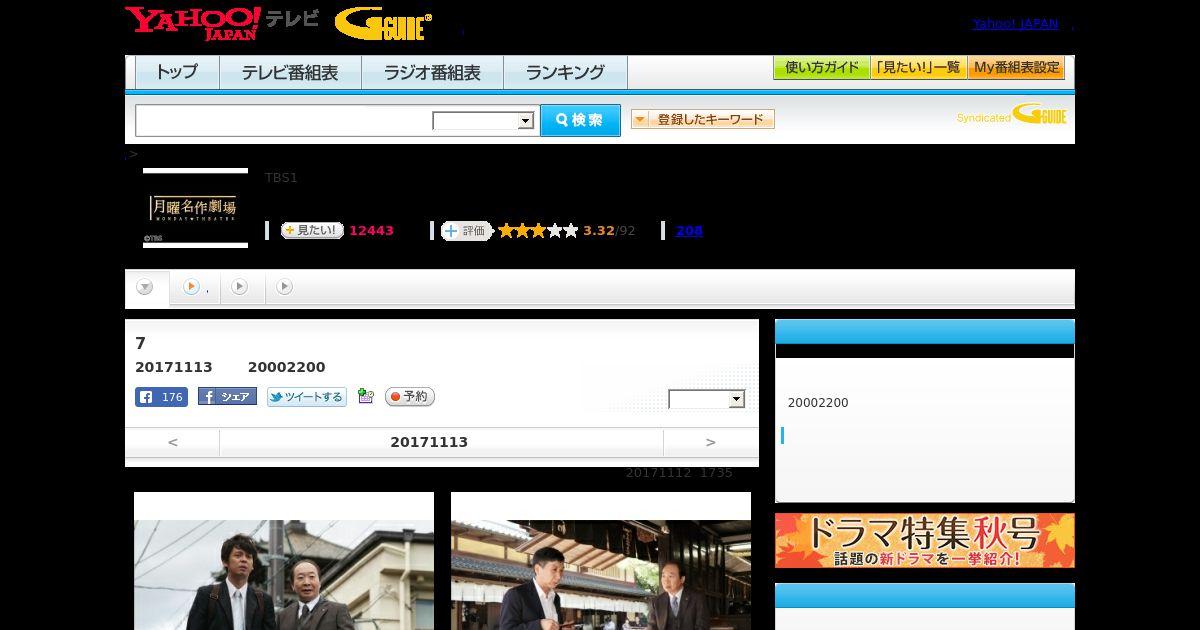Open the 「見たい!」一覧 button

pyautogui.click(x=919, y=68)
